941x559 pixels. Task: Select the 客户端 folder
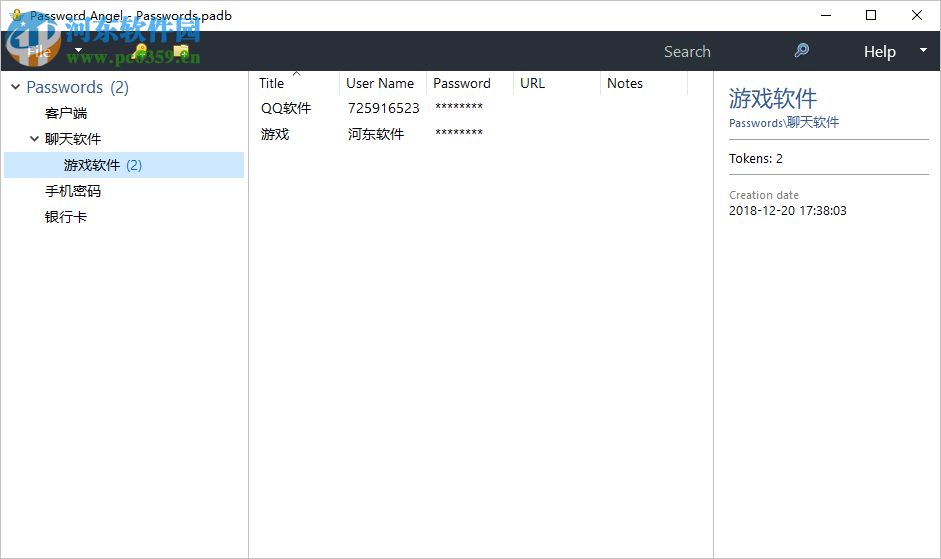[66, 113]
